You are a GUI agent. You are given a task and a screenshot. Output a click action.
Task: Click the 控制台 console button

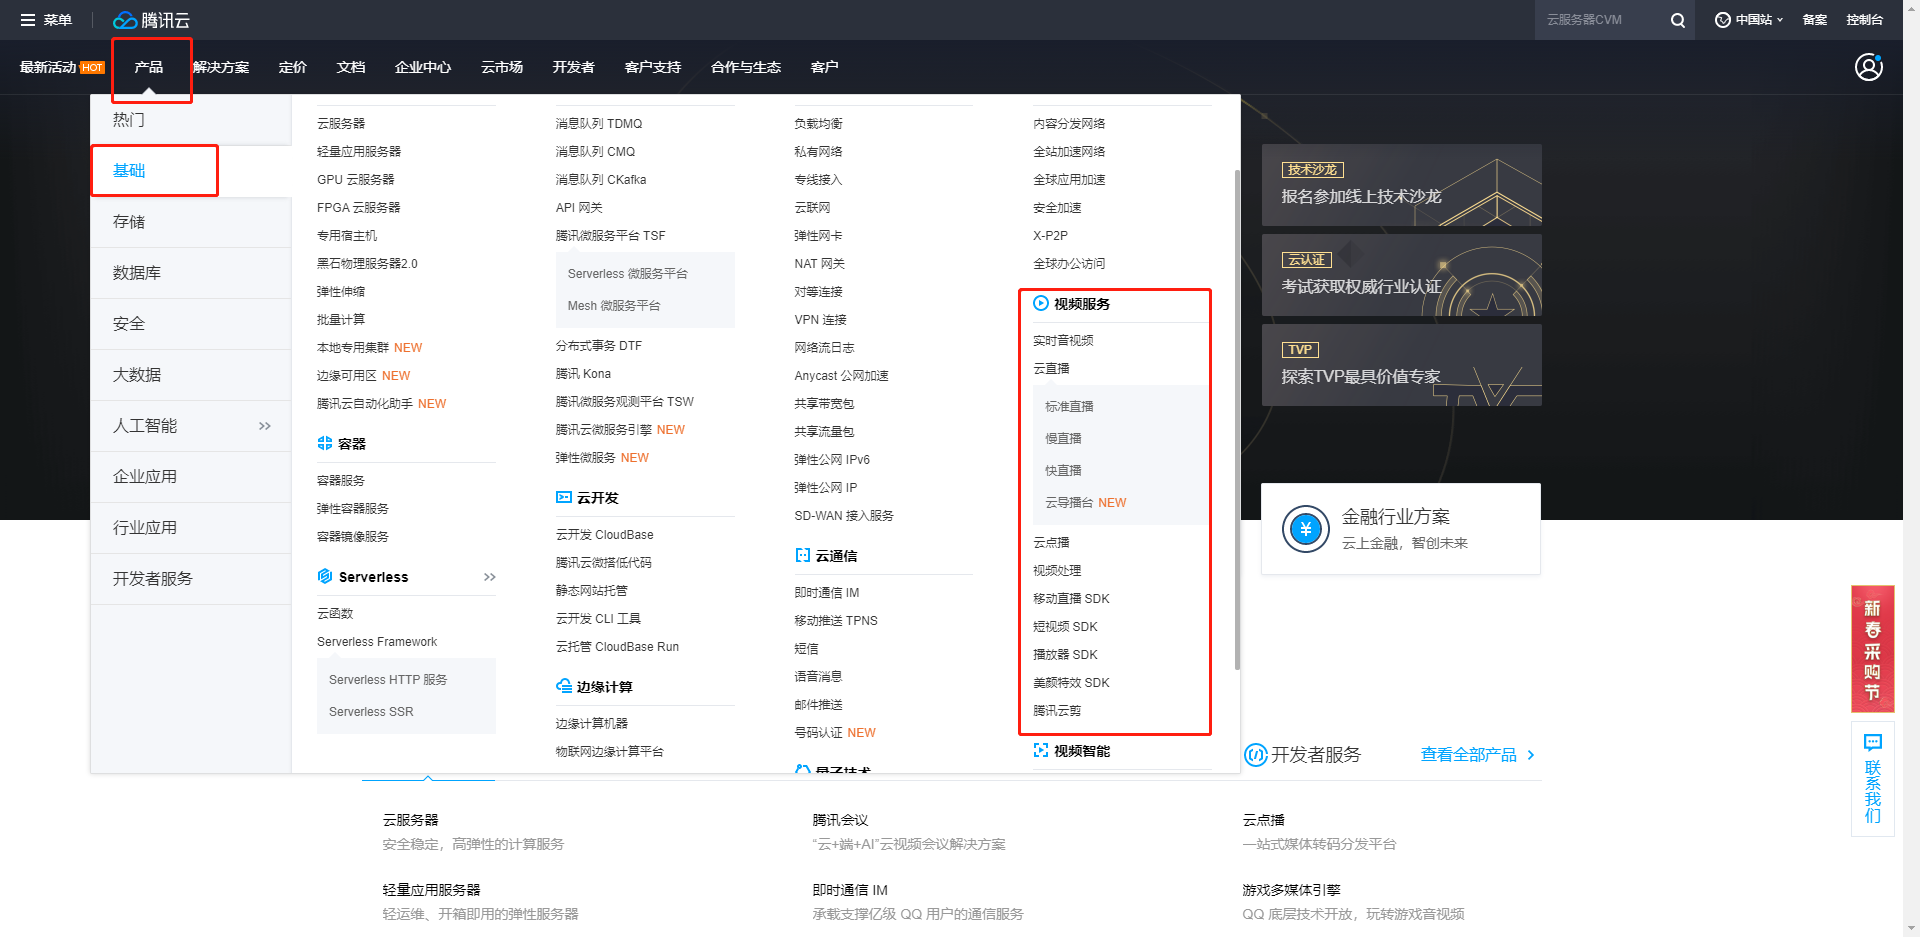(x=1864, y=20)
